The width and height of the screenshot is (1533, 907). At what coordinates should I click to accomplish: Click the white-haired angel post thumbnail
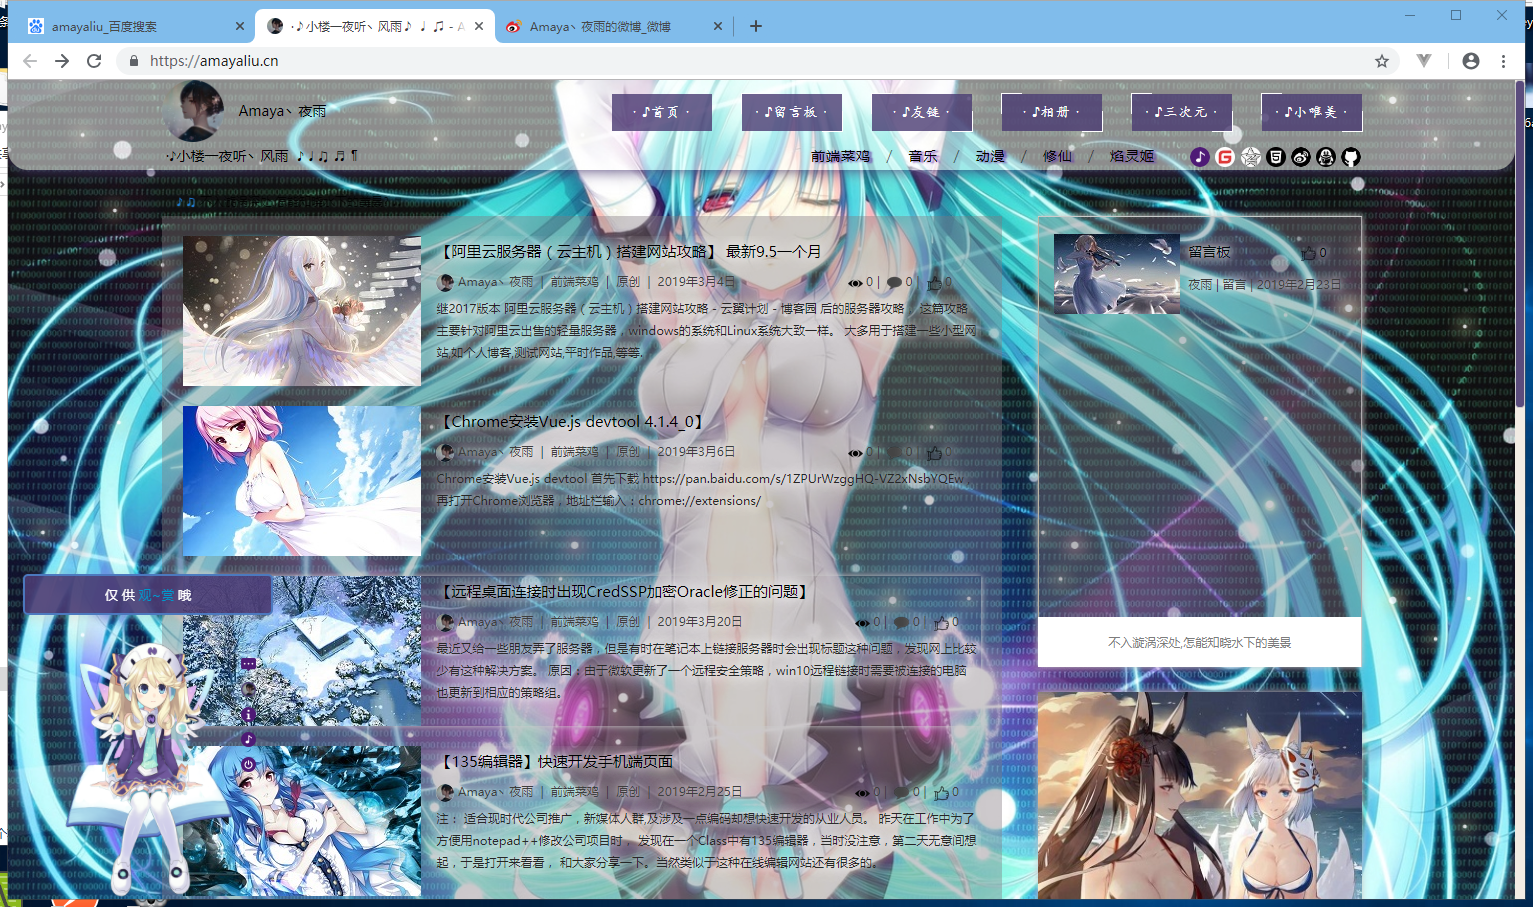coord(302,311)
